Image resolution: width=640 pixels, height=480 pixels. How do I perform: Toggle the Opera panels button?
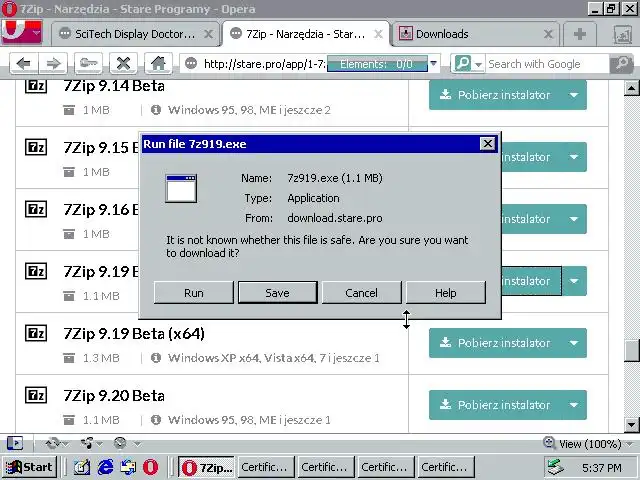[x=15, y=443]
